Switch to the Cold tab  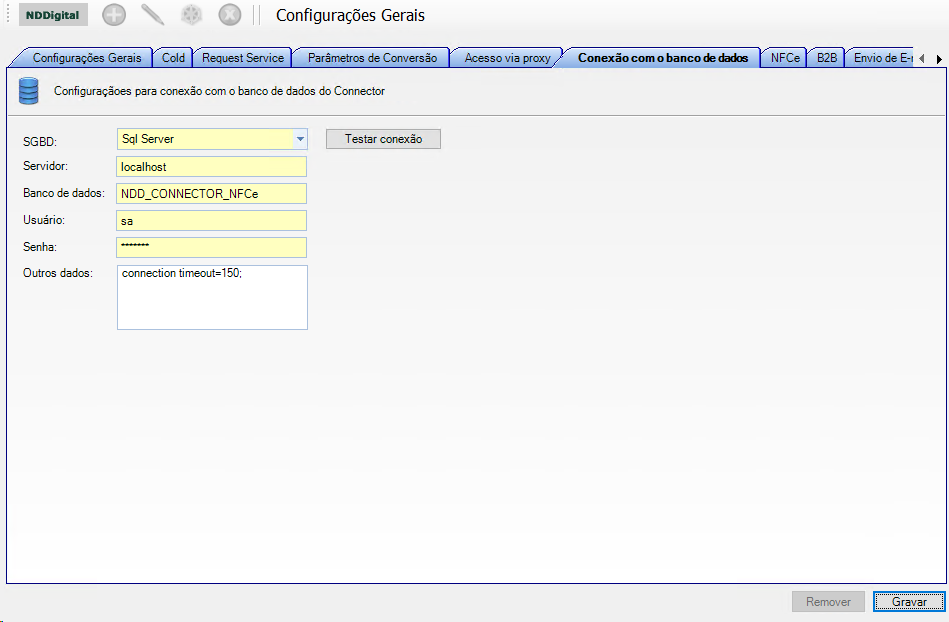(173, 58)
